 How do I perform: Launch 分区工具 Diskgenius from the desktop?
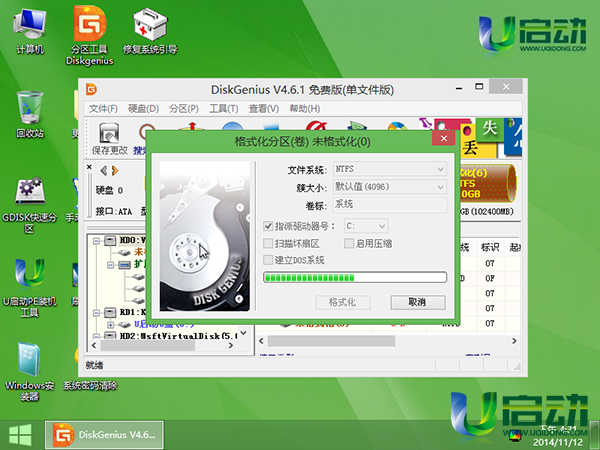[90, 36]
